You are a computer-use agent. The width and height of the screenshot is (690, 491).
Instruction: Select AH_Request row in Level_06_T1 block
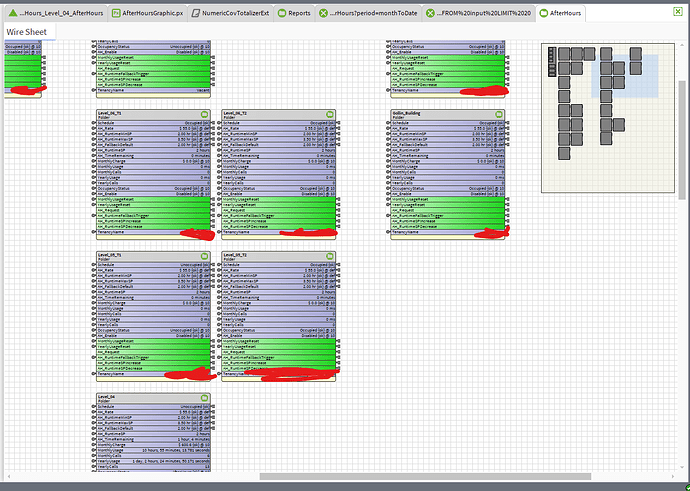pos(153,210)
